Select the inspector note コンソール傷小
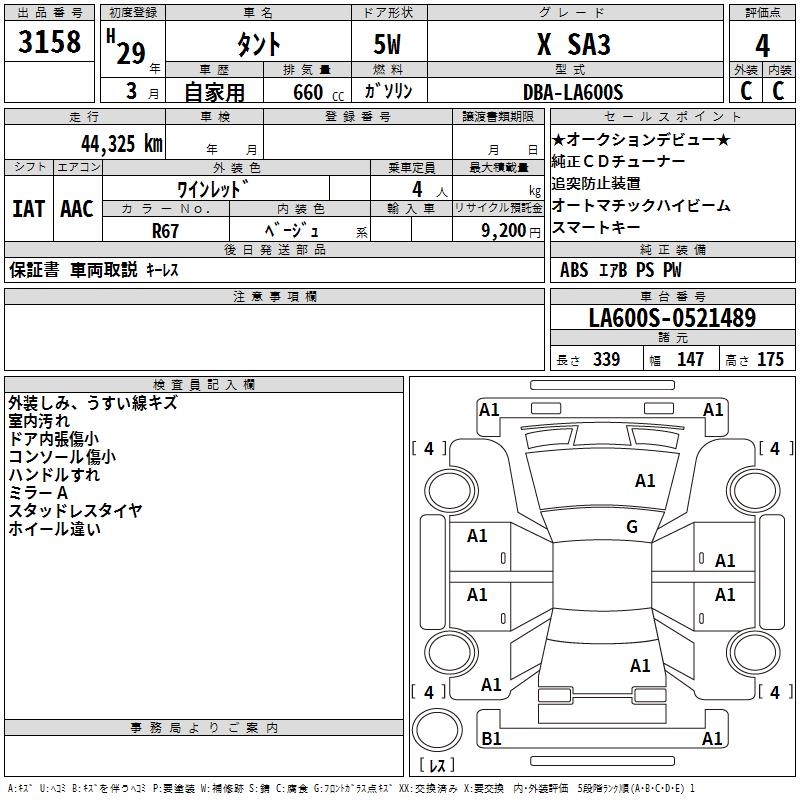Screen dimensions: 800x800 (62, 457)
